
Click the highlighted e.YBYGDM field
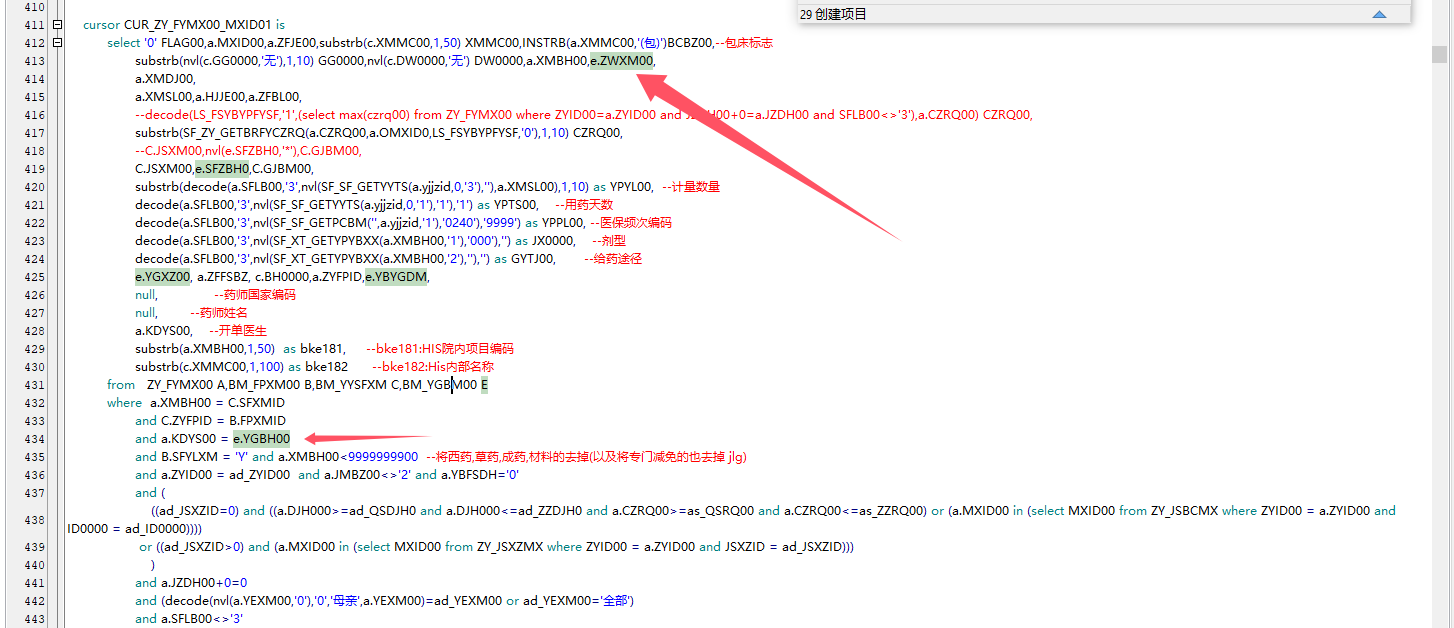coord(396,277)
